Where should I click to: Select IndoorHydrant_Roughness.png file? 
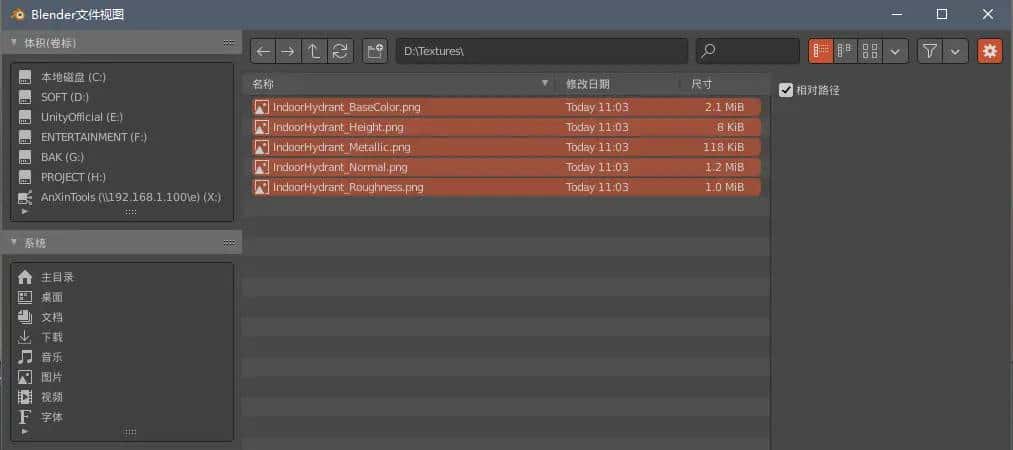(x=506, y=187)
